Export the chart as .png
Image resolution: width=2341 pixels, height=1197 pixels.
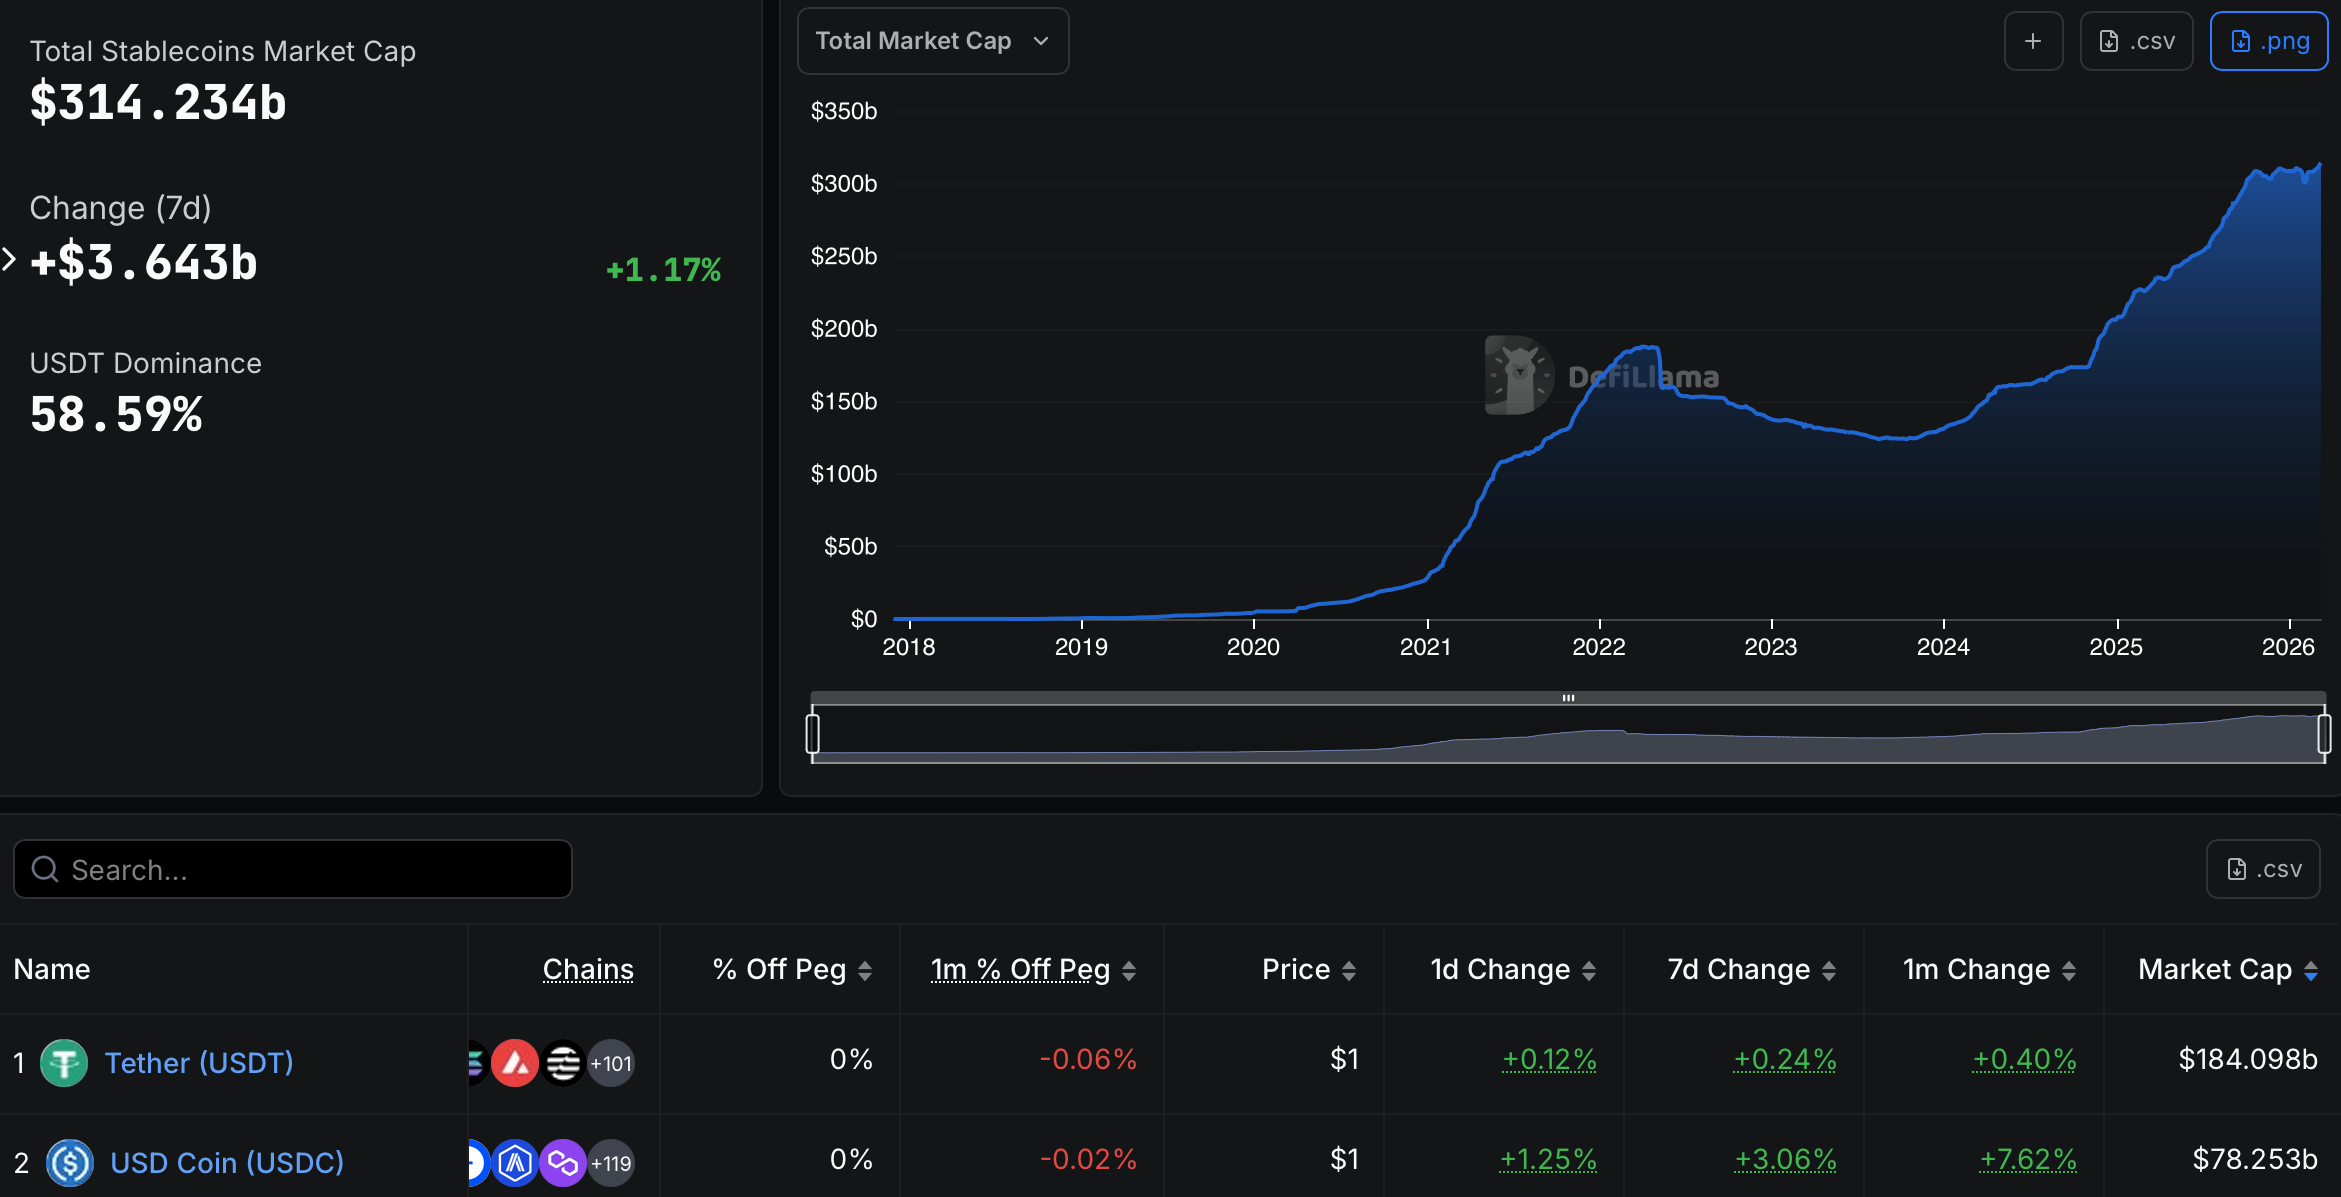tap(2268, 41)
